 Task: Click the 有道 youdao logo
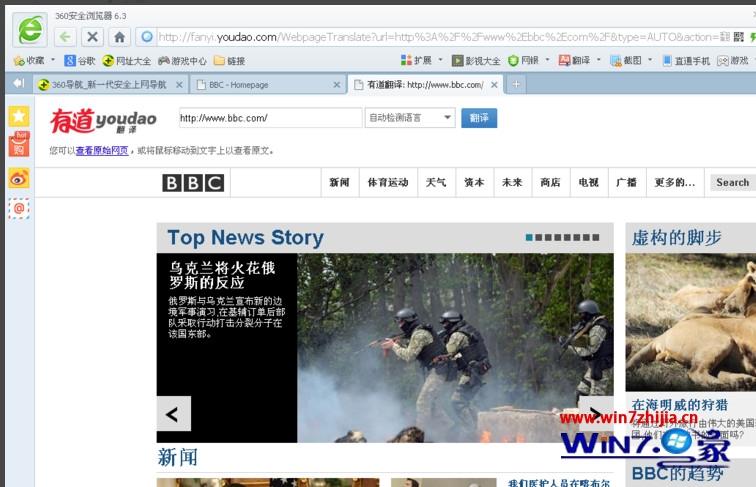click(103, 121)
